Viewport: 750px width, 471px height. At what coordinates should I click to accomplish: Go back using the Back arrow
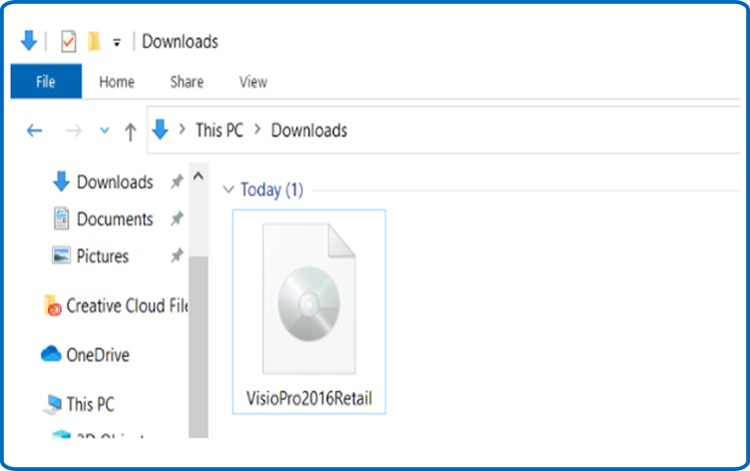pos(34,130)
